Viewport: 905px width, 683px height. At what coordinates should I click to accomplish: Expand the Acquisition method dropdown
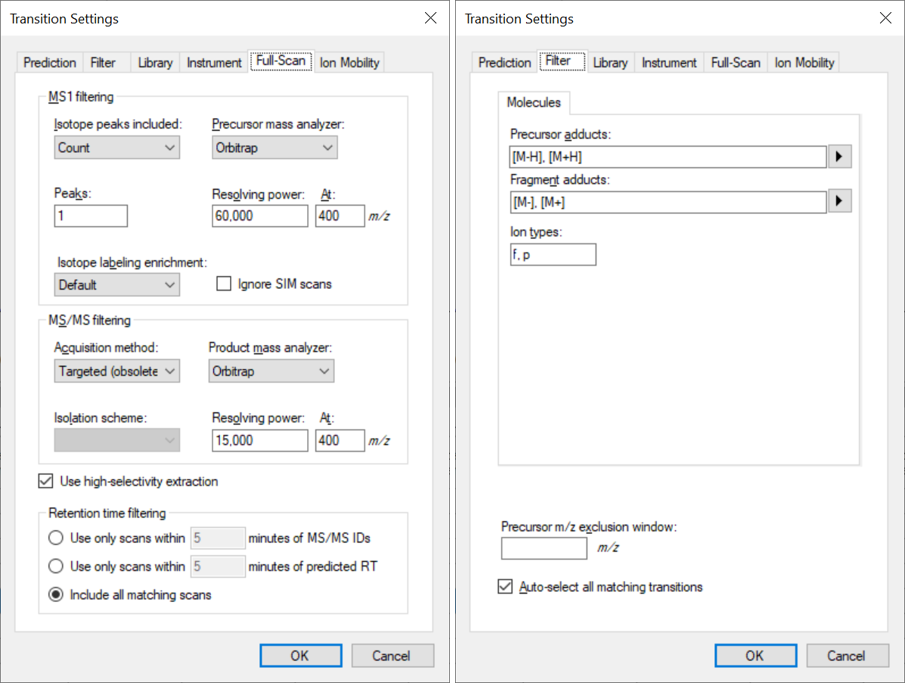[x=117, y=371]
